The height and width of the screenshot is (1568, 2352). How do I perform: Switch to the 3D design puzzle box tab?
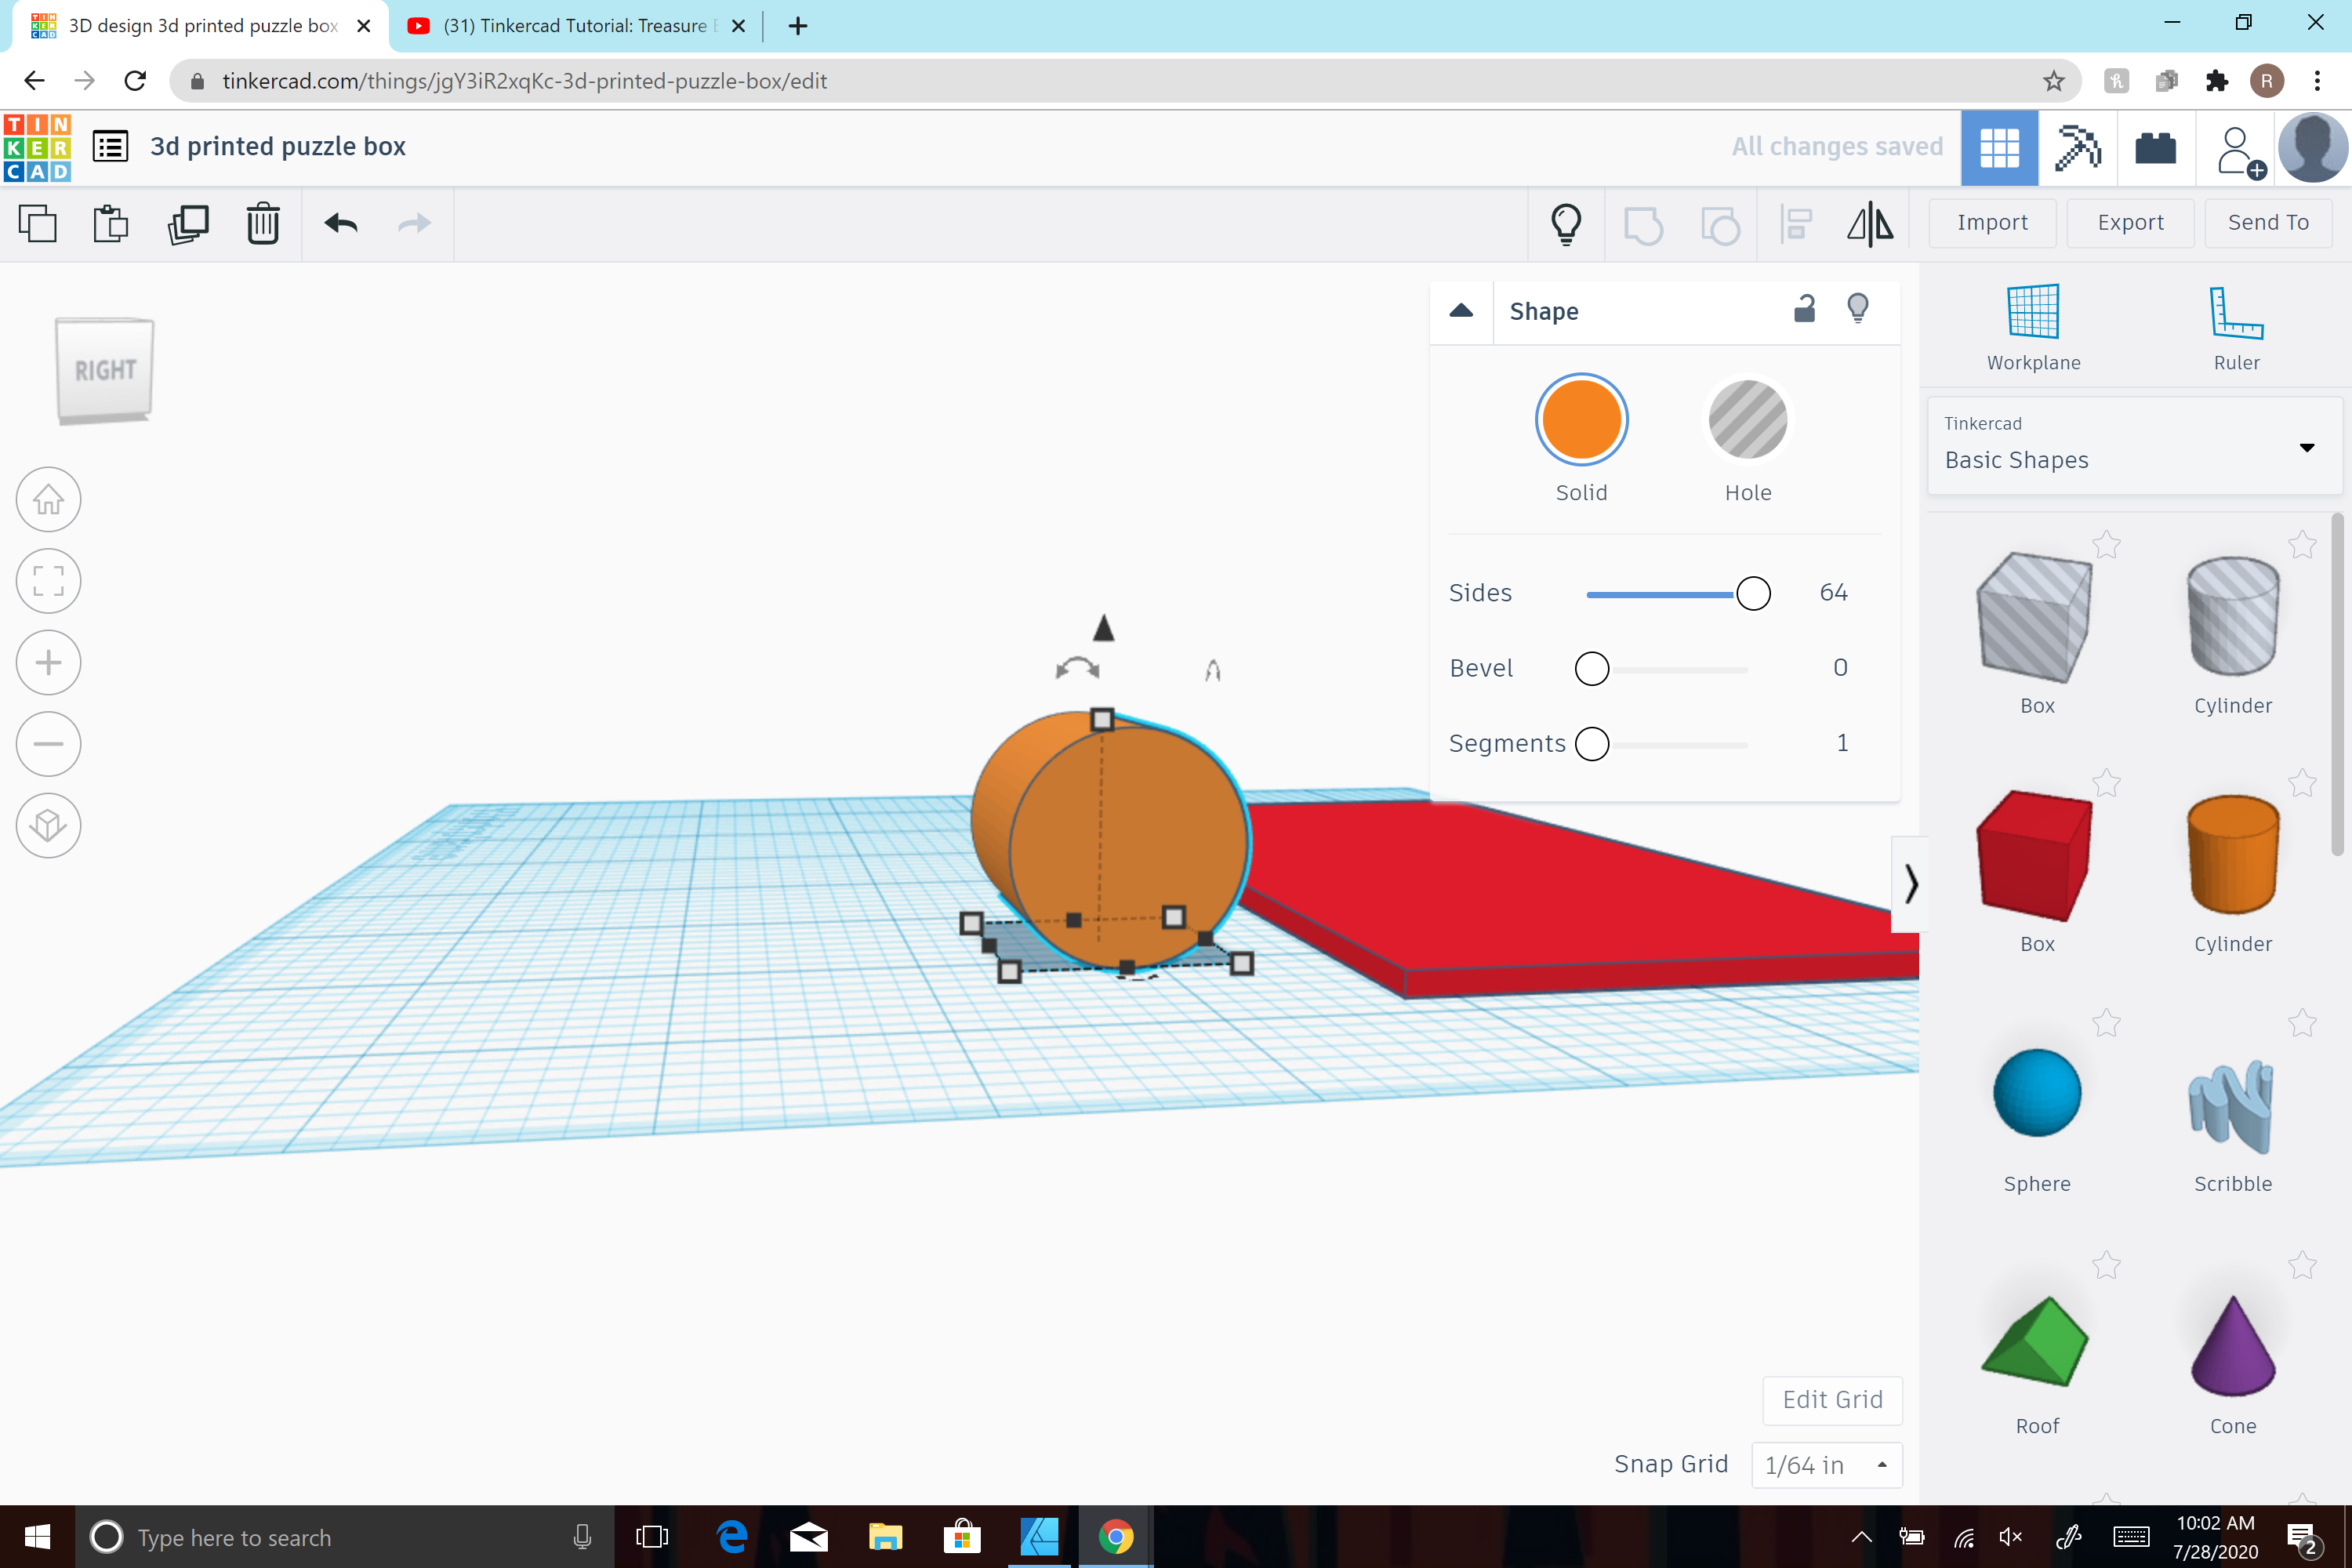pos(200,26)
